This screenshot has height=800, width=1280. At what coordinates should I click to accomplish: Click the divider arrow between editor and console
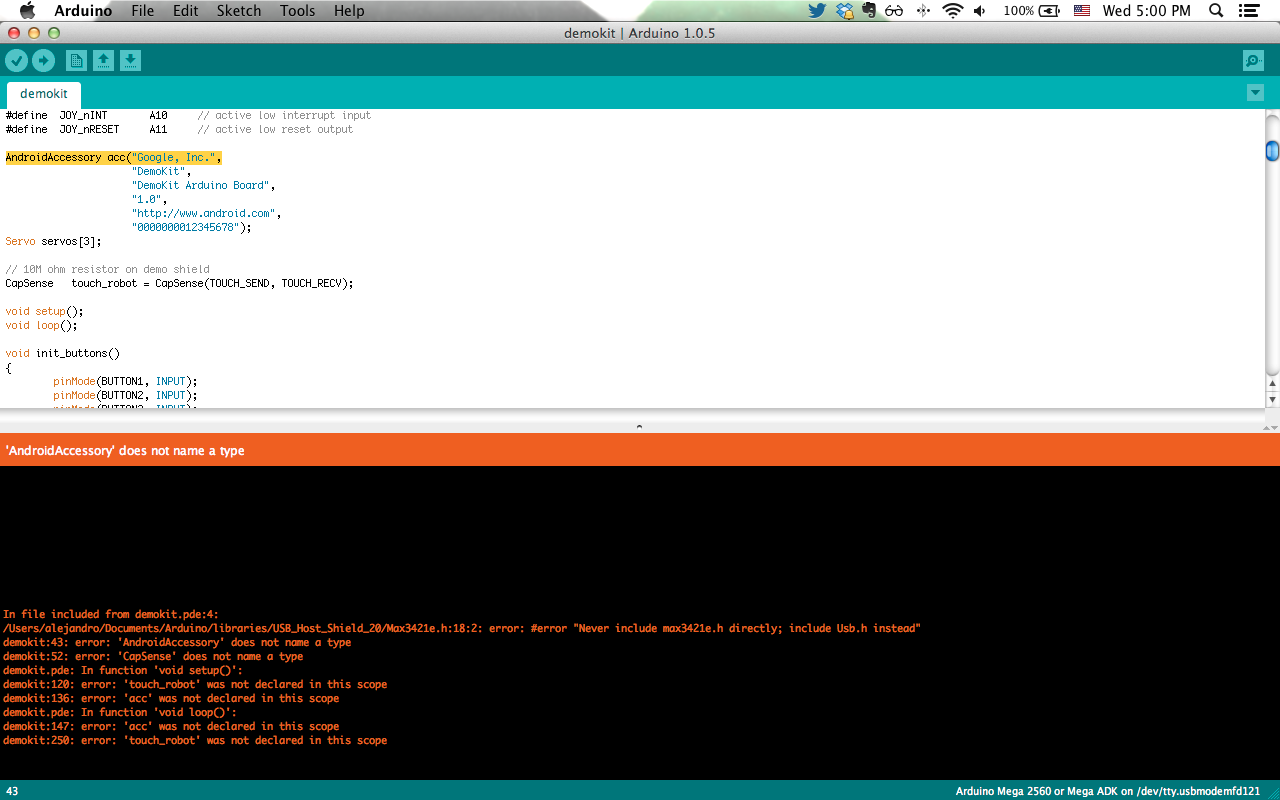tap(640, 427)
